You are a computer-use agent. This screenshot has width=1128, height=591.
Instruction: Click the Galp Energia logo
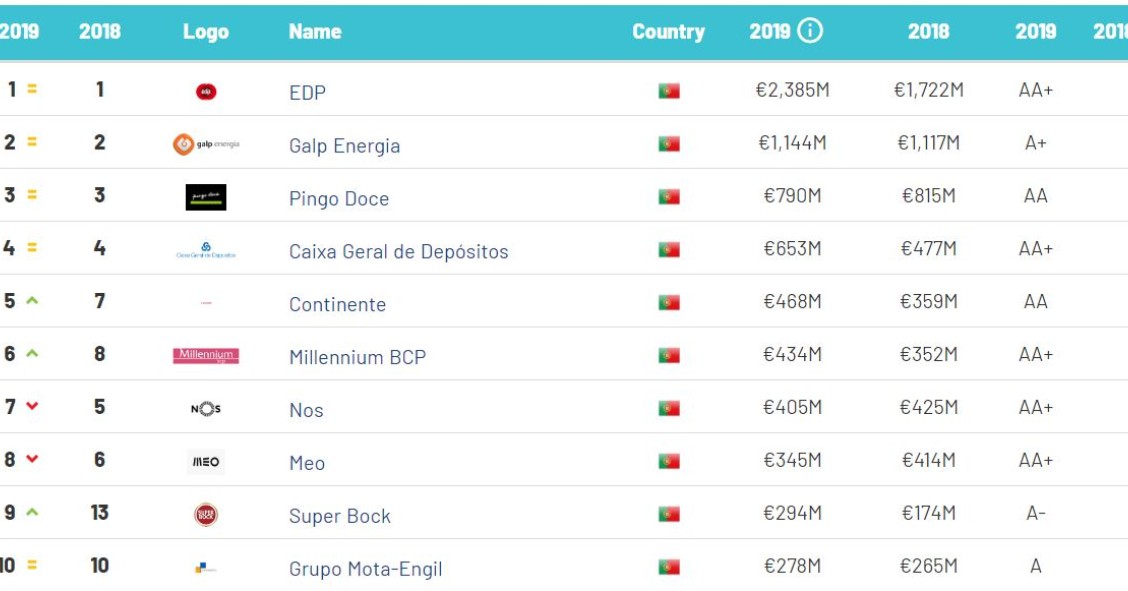(x=206, y=144)
